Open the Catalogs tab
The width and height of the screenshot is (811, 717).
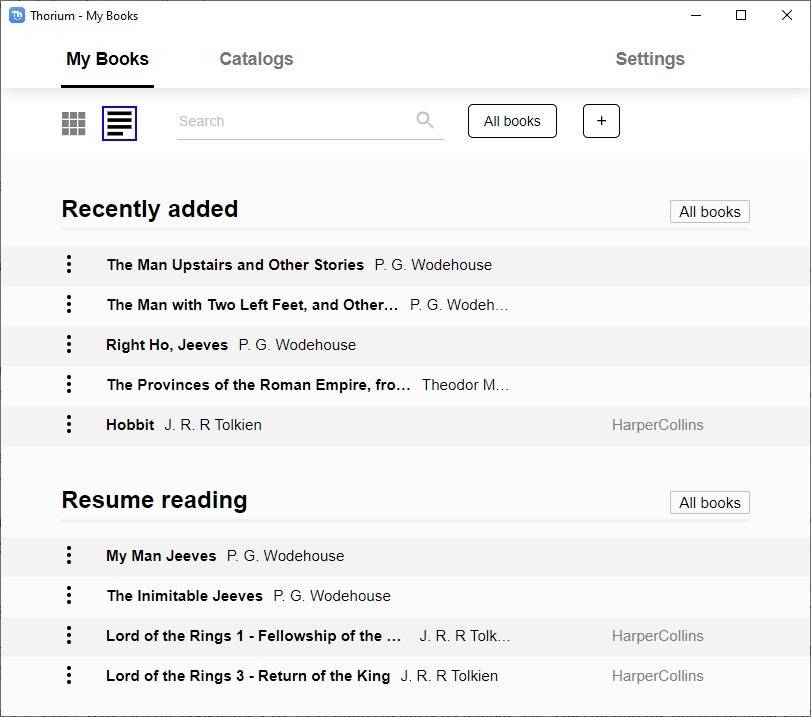pos(256,59)
